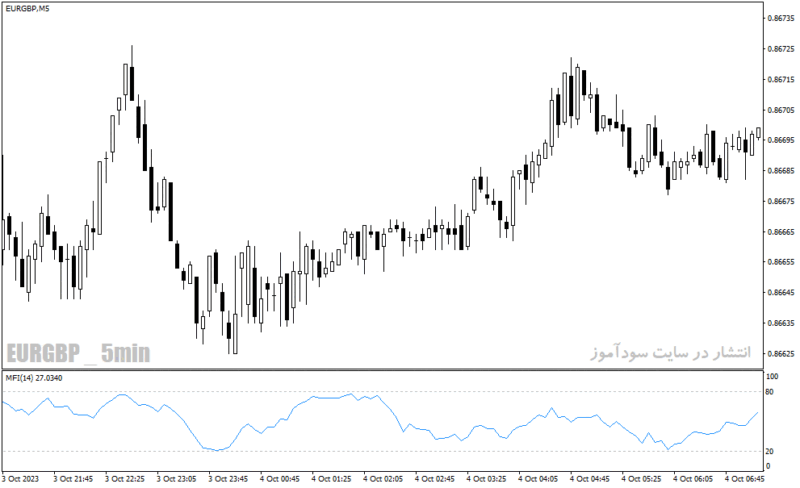Click the 4 Oct 00:45 time label
Viewport: 800px width, 488px height.
[x=280, y=479]
